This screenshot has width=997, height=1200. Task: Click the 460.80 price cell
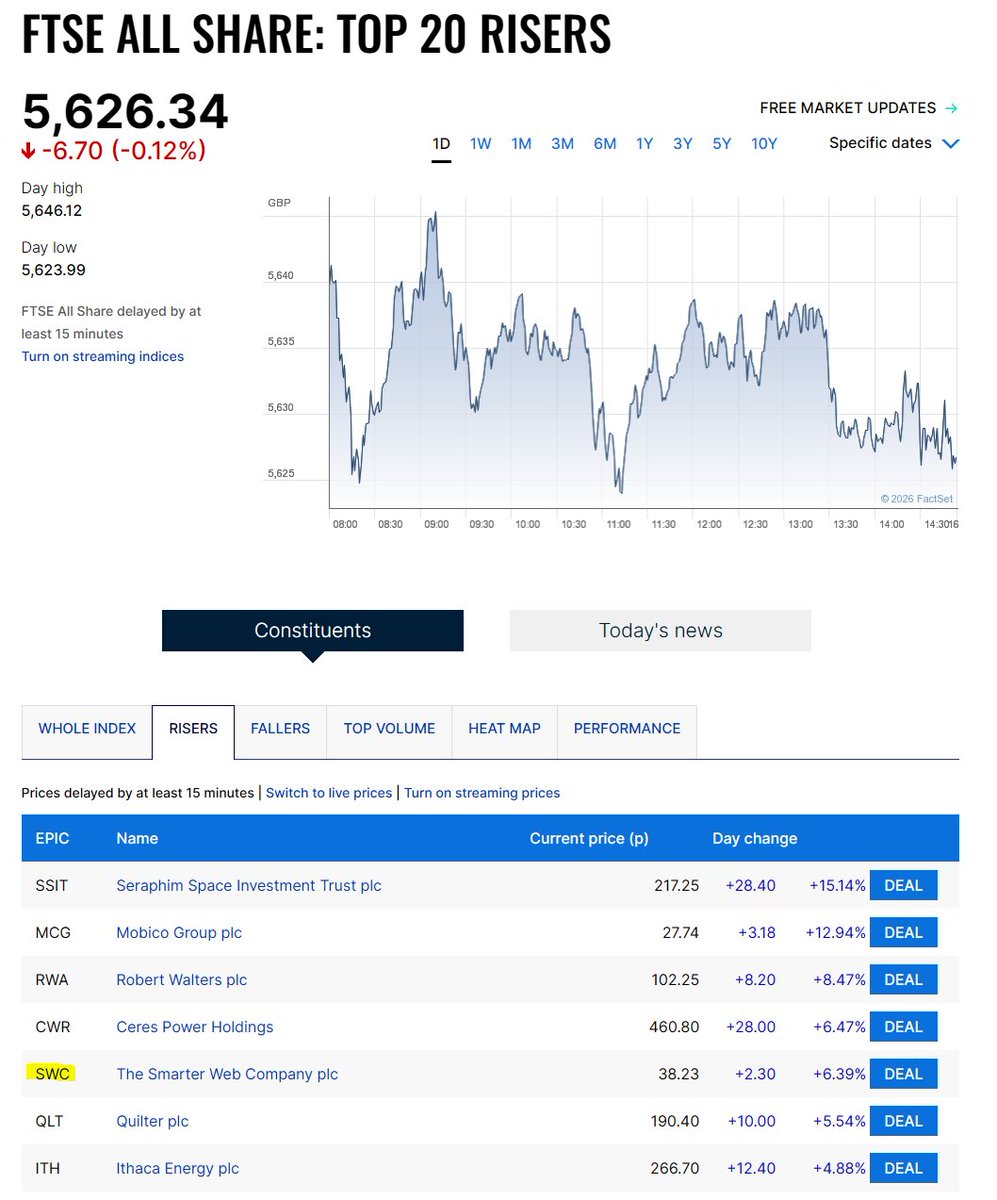point(675,1027)
